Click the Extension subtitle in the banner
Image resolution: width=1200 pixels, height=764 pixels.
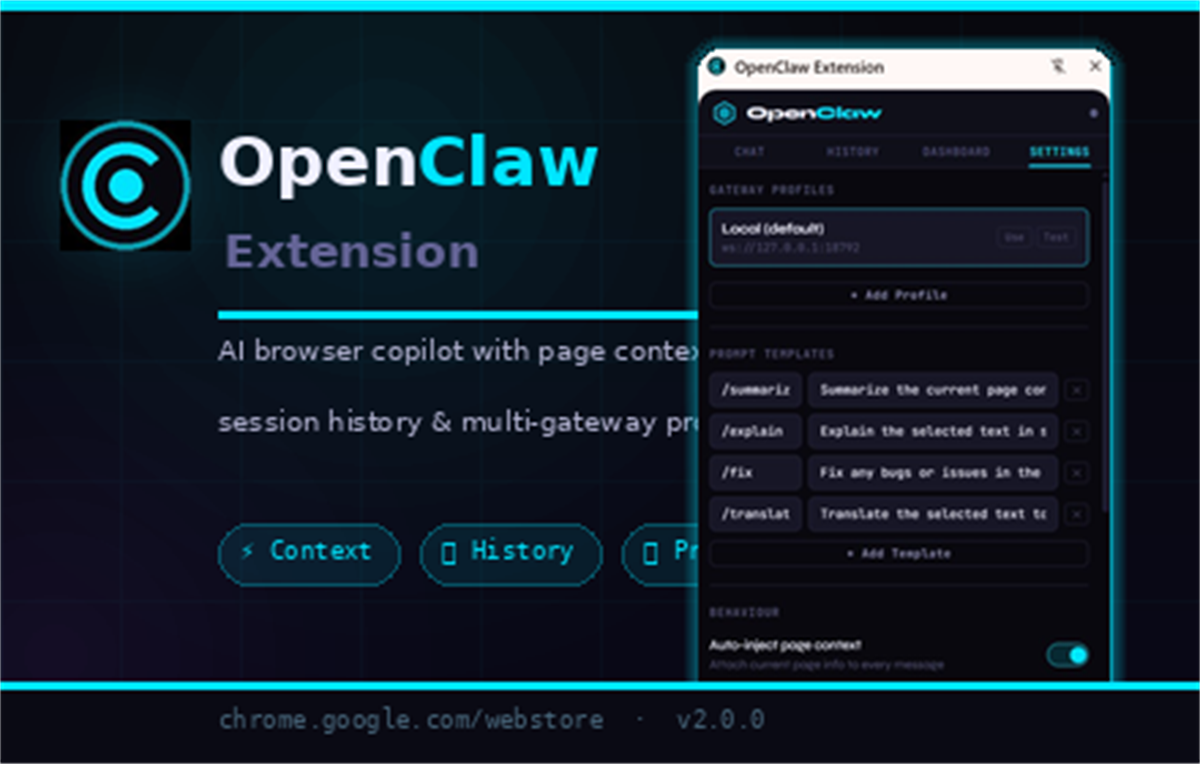click(x=352, y=251)
